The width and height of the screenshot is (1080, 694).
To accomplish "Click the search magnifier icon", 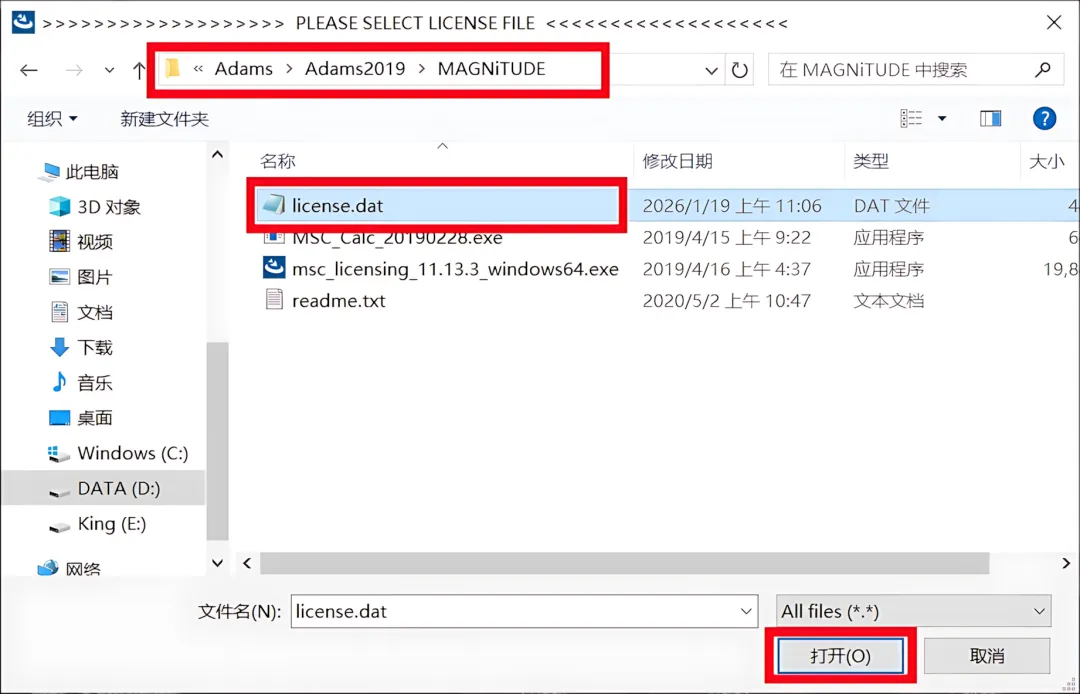I will pyautogui.click(x=1043, y=70).
